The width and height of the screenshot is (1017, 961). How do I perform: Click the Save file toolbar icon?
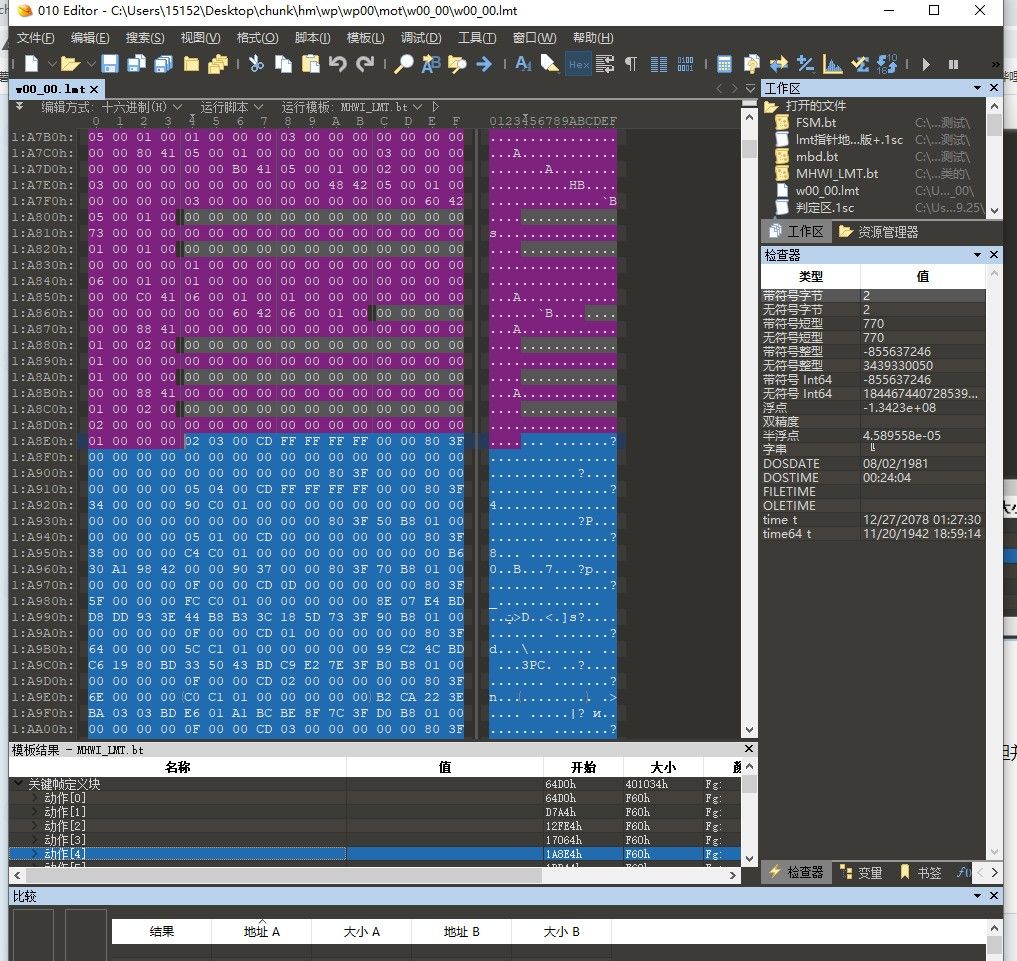[110, 64]
